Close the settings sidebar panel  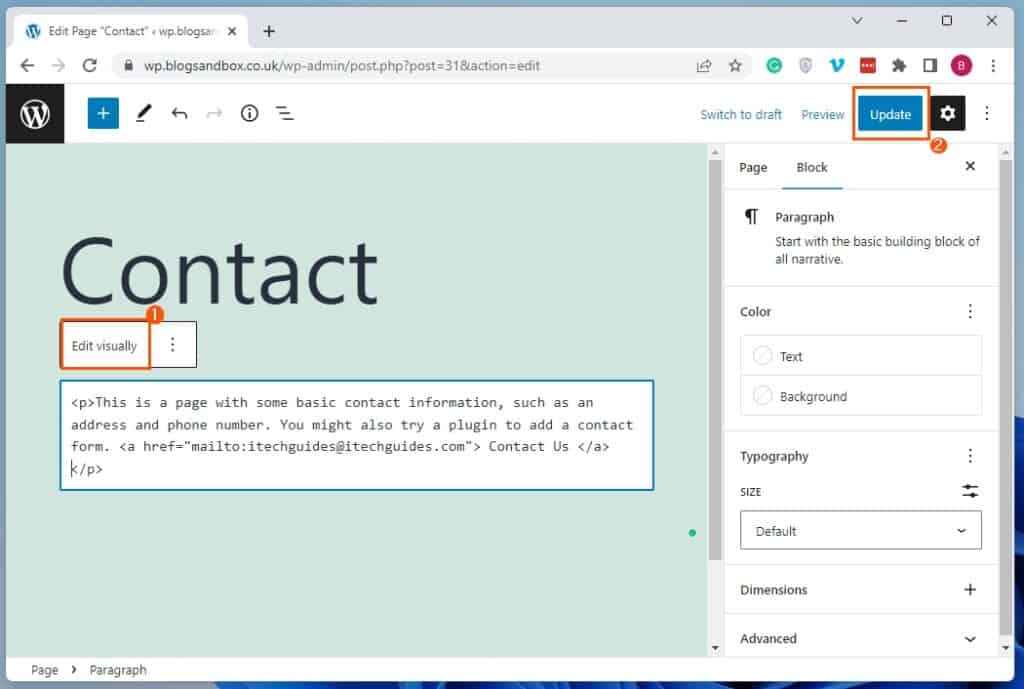point(970,166)
